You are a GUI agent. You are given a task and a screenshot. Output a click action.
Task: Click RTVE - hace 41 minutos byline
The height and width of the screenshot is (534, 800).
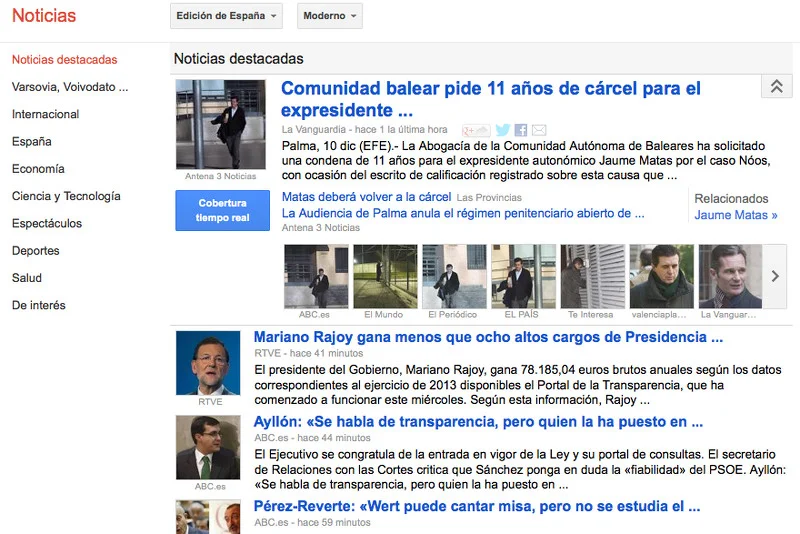(309, 353)
